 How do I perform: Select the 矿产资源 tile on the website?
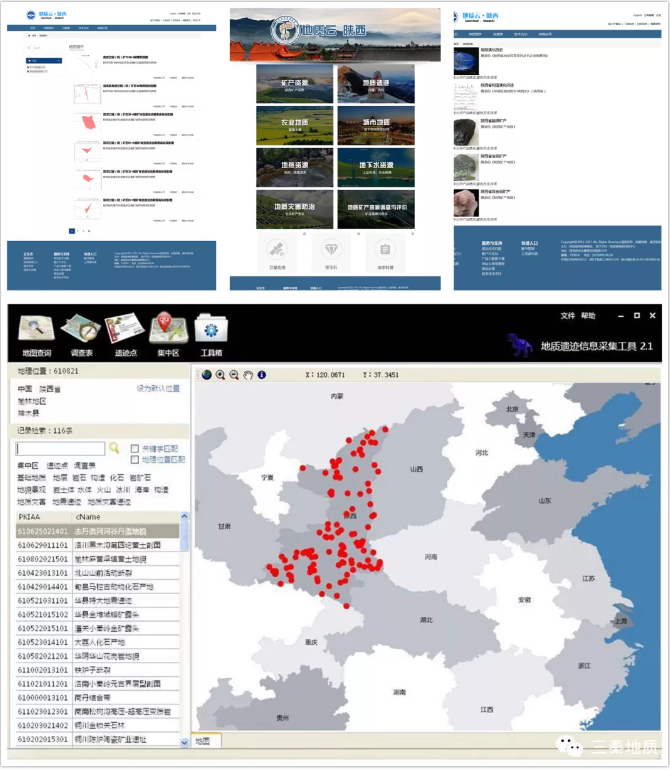point(294,85)
